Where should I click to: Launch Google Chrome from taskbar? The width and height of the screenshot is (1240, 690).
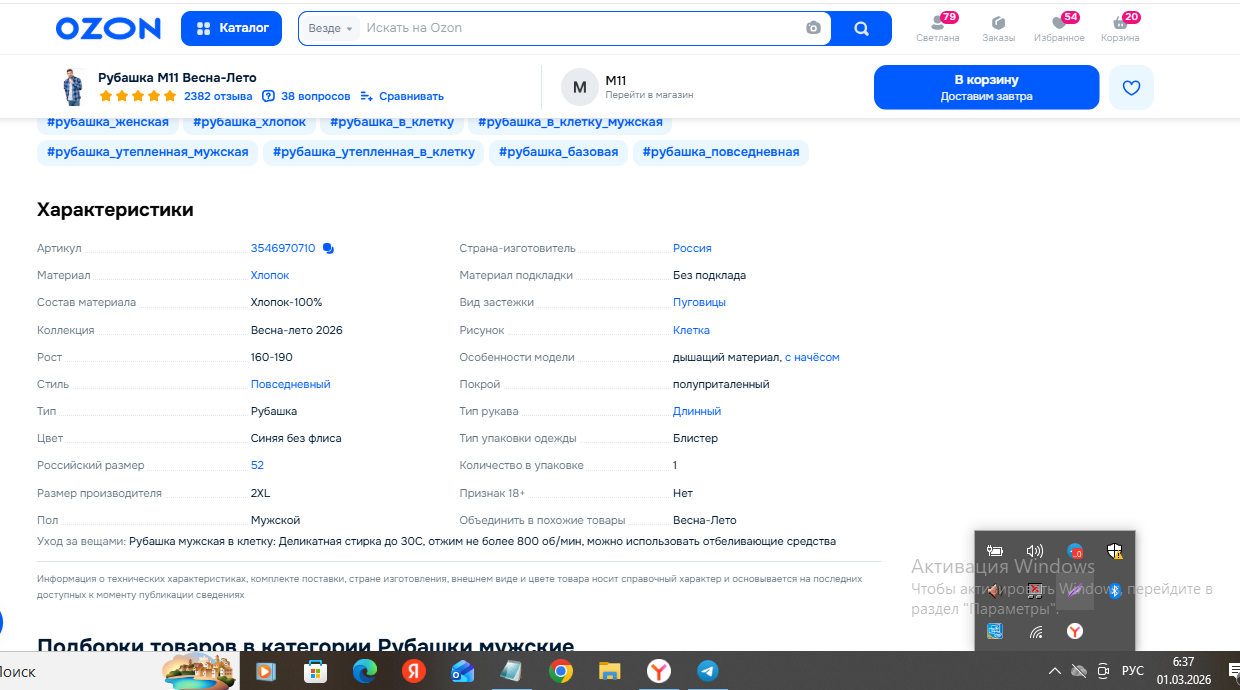(x=560, y=671)
